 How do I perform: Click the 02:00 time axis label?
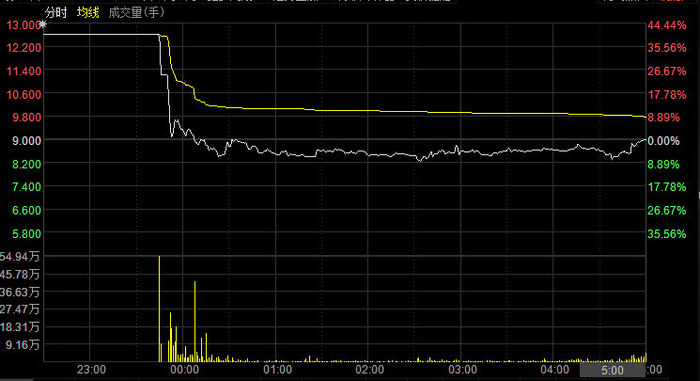[x=370, y=369]
